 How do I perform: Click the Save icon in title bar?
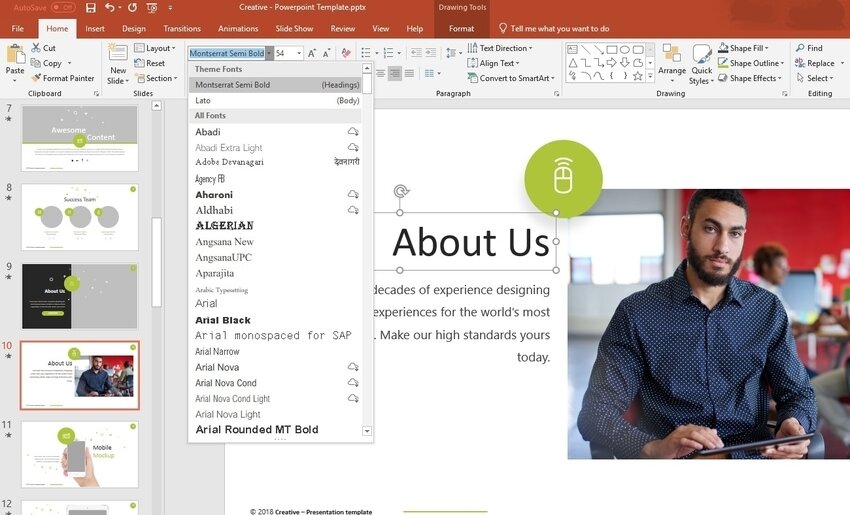pyautogui.click(x=91, y=8)
